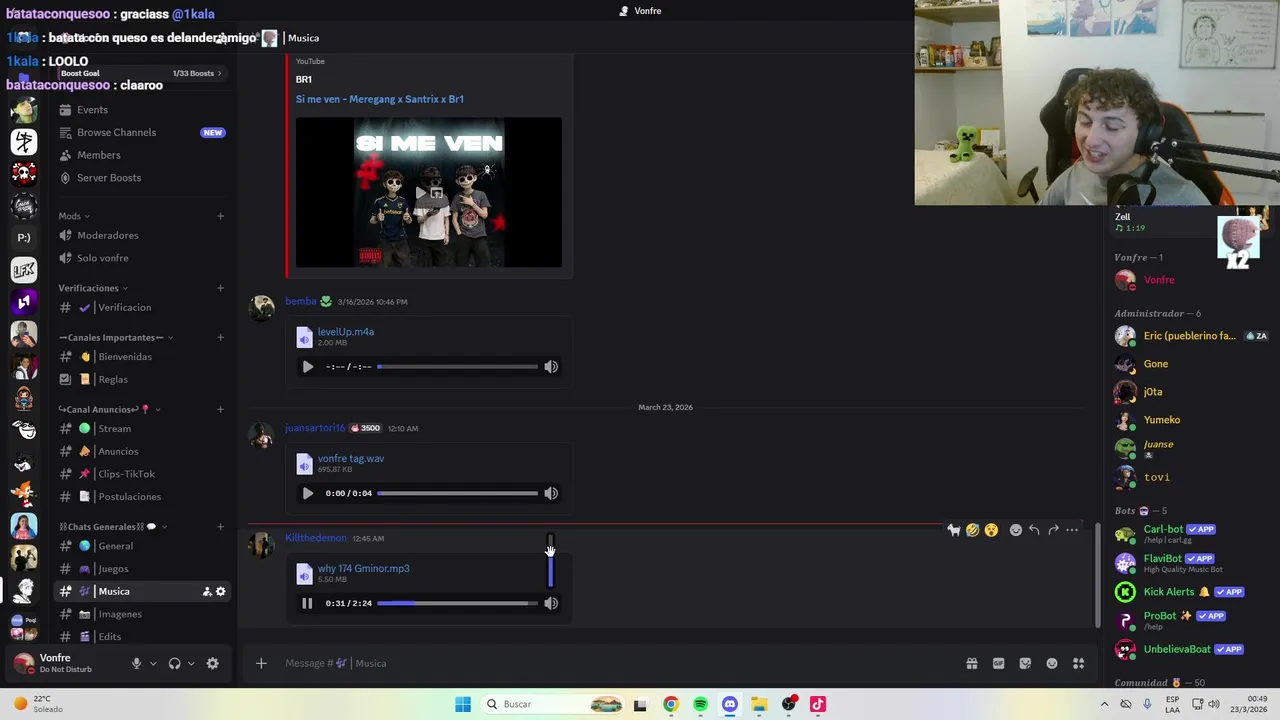This screenshot has width=1280, height=720.
Task: Collapse the Canal Anuncios category
Action: click(109, 409)
